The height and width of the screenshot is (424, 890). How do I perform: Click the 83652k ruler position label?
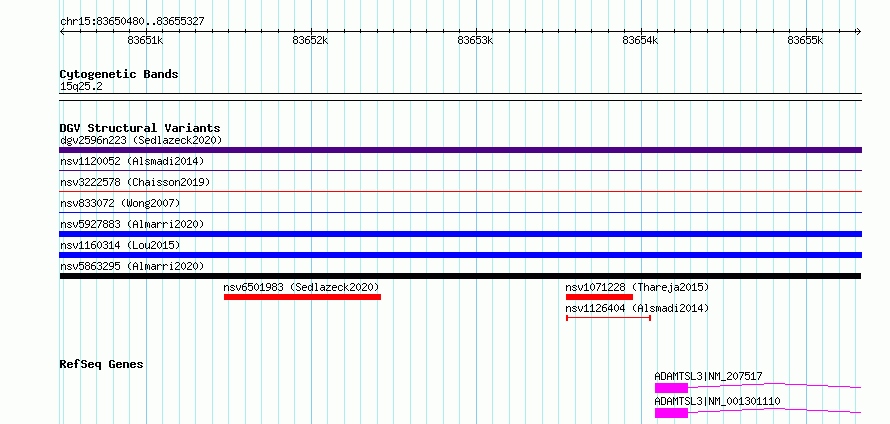(x=310, y=40)
